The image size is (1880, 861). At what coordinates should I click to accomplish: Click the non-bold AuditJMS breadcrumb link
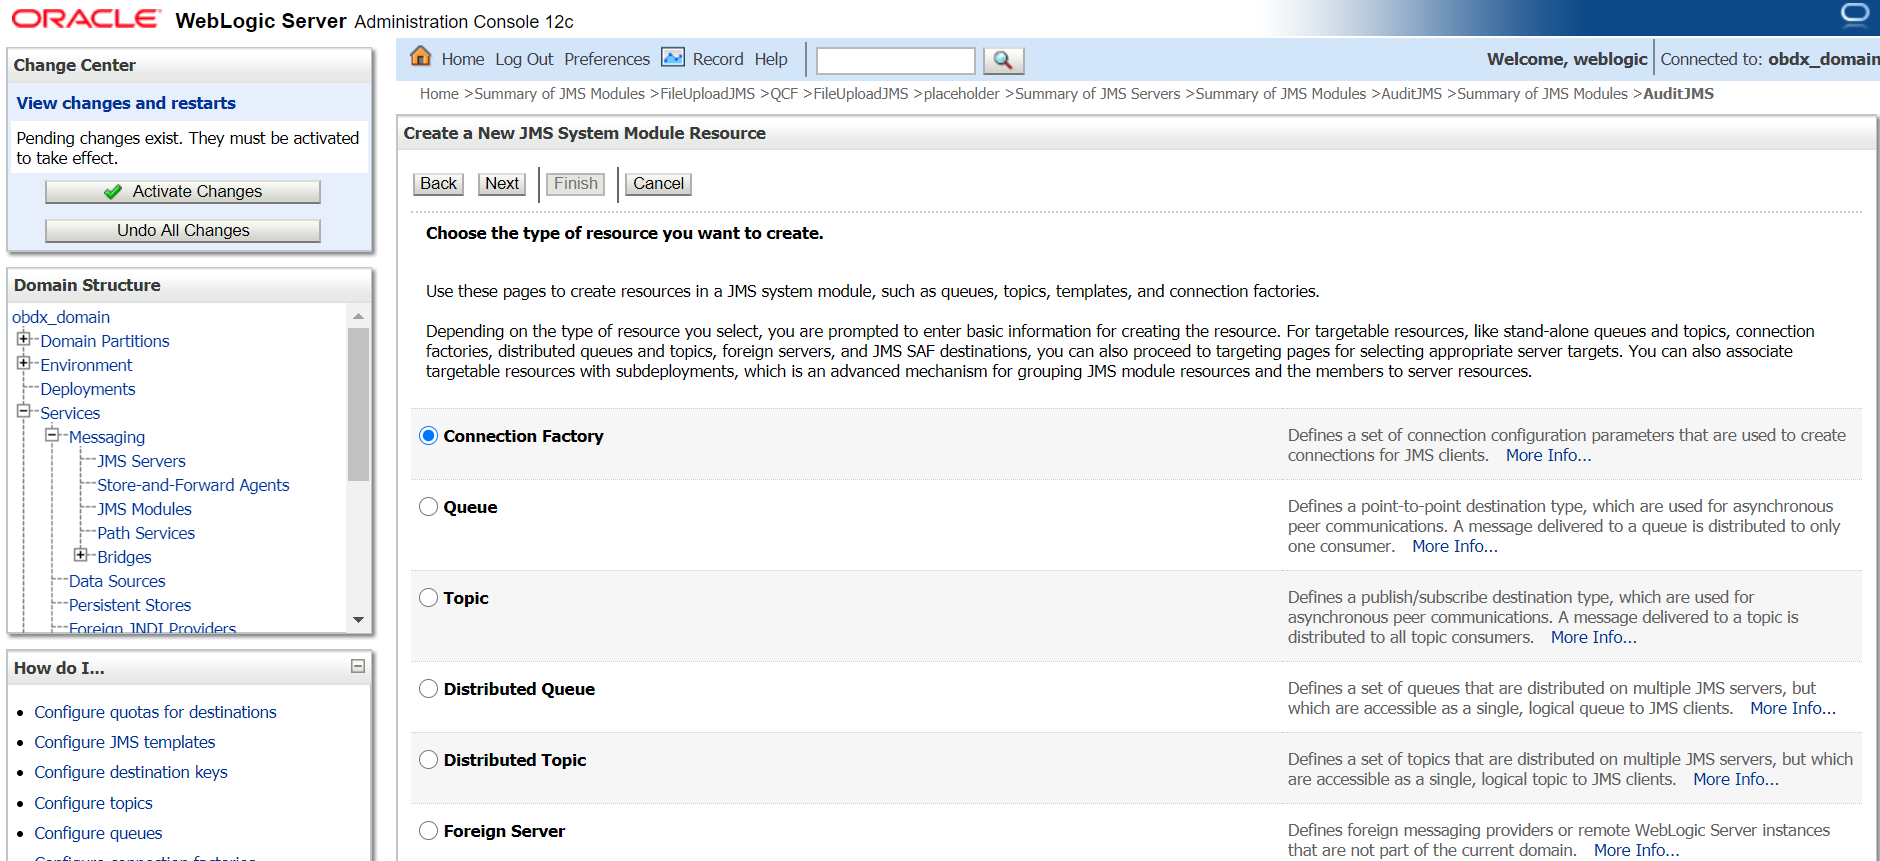pyautogui.click(x=1411, y=94)
